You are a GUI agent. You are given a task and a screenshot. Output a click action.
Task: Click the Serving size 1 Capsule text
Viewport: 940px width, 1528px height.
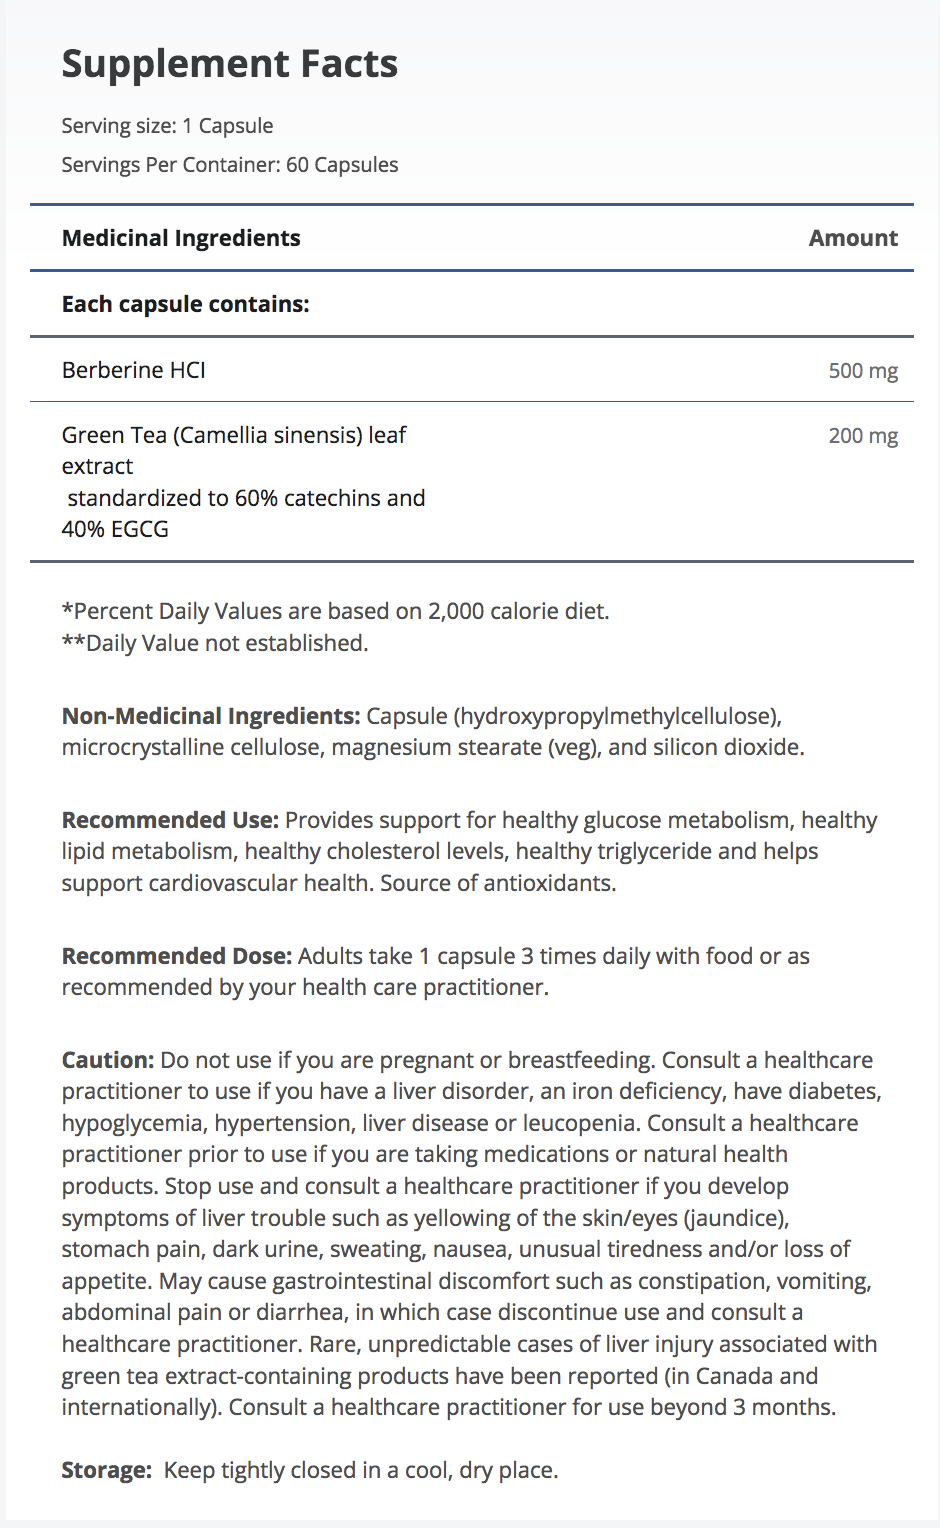(x=167, y=126)
